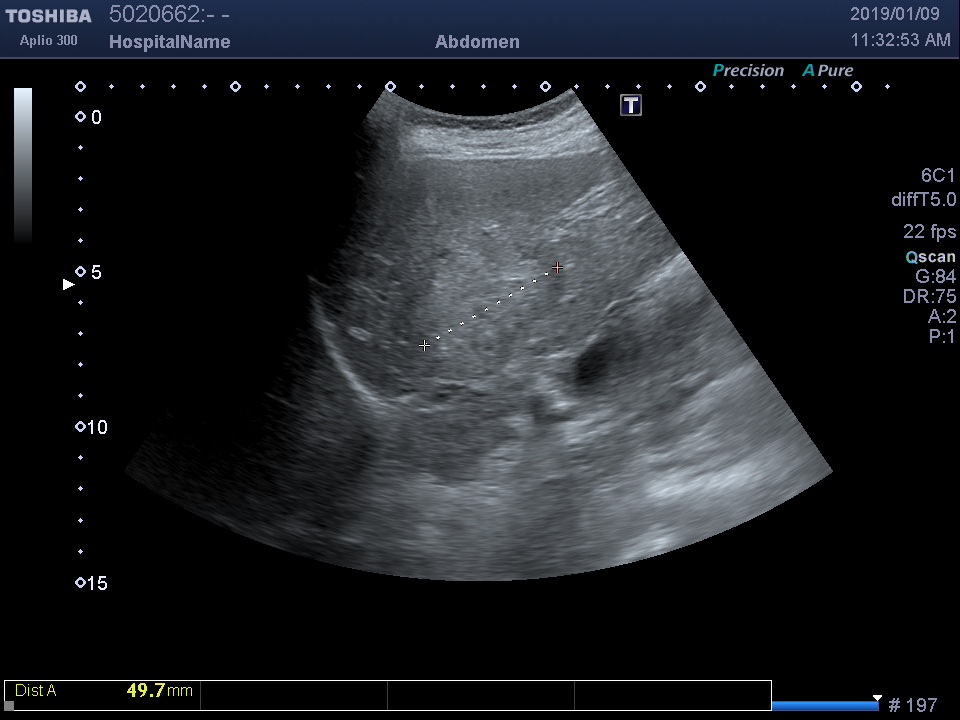Click the small gray square beside Dist A

pyautogui.click(x=10, y=705)
